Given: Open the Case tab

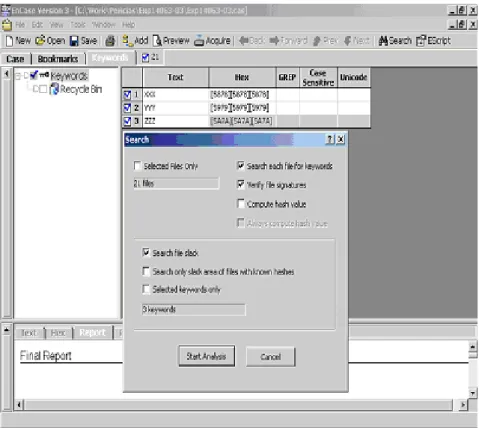Looking at the screenshot, I should (15, 59).
